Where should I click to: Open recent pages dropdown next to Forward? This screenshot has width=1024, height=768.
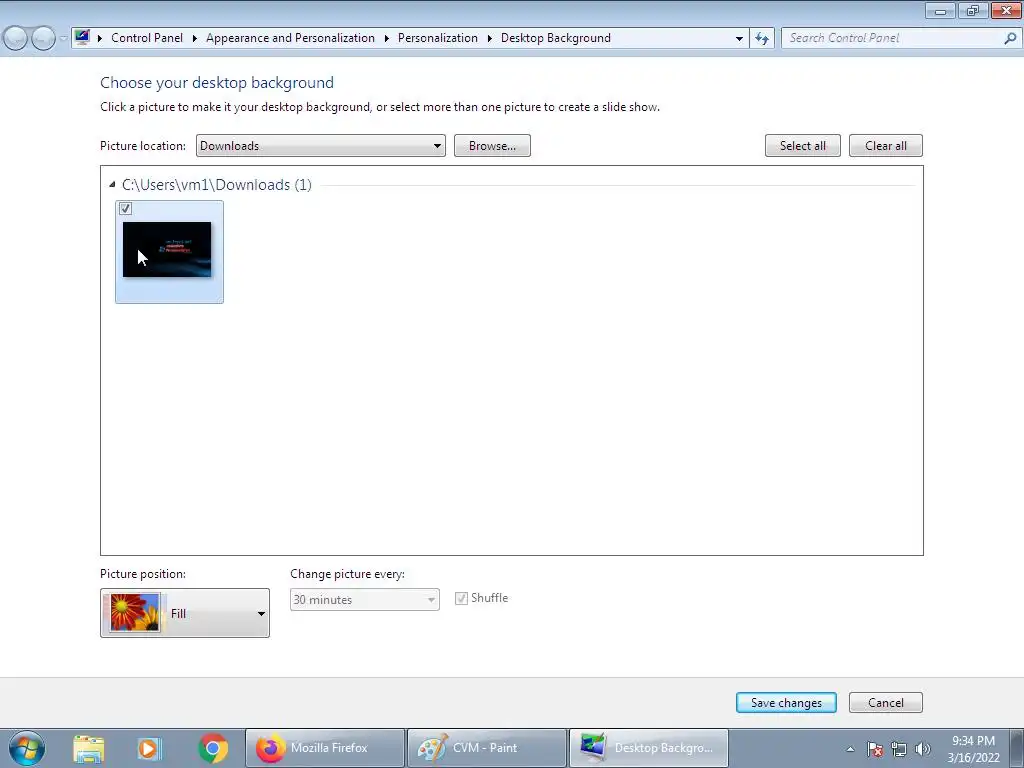[63, 39]
